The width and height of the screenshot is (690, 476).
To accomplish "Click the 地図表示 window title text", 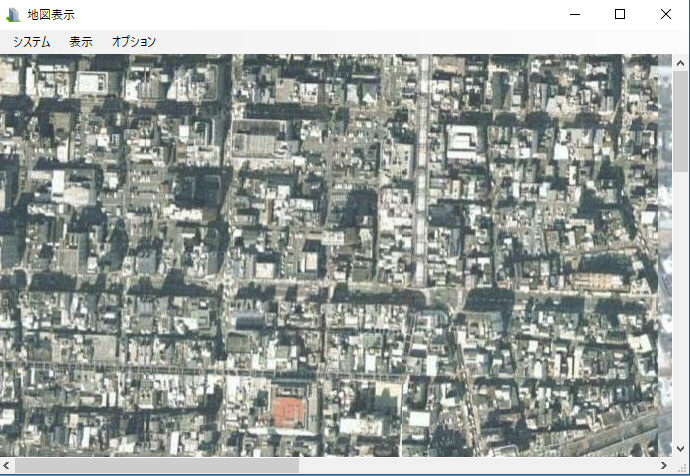I will pos(51,15).
